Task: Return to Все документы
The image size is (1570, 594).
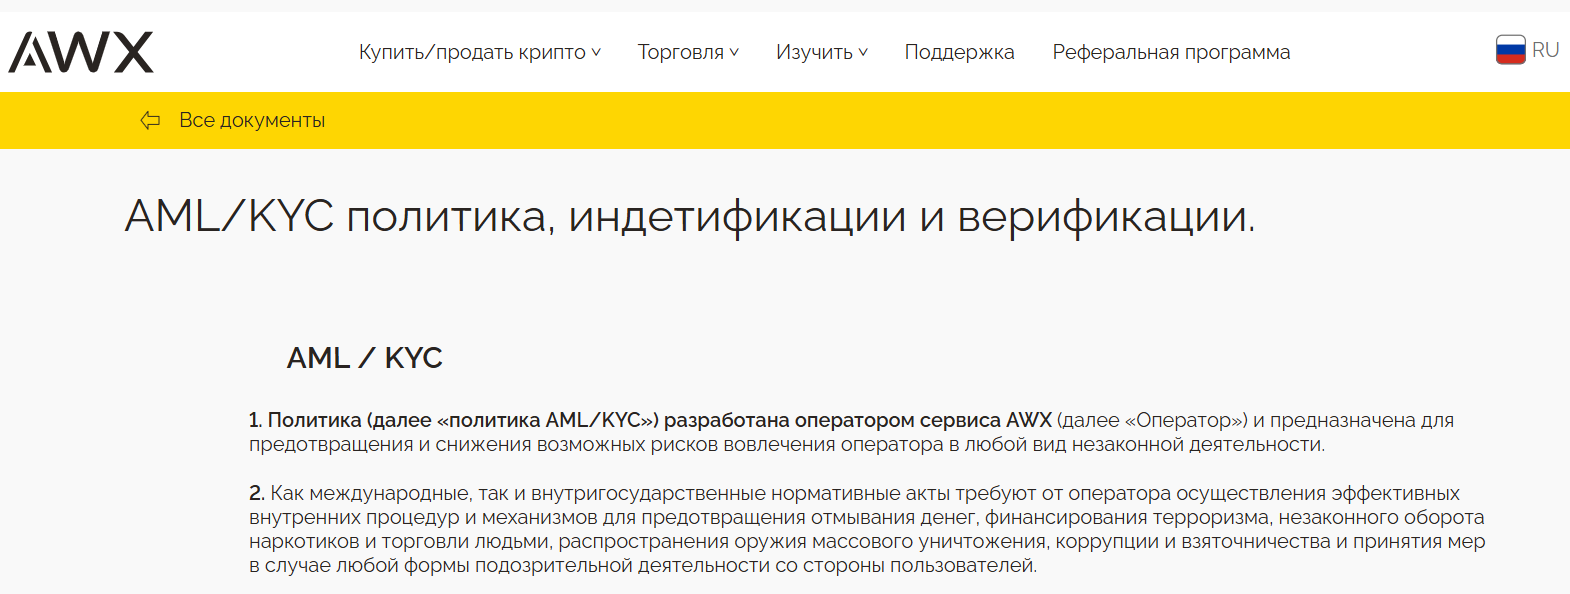Action: [x=252, y=121]
